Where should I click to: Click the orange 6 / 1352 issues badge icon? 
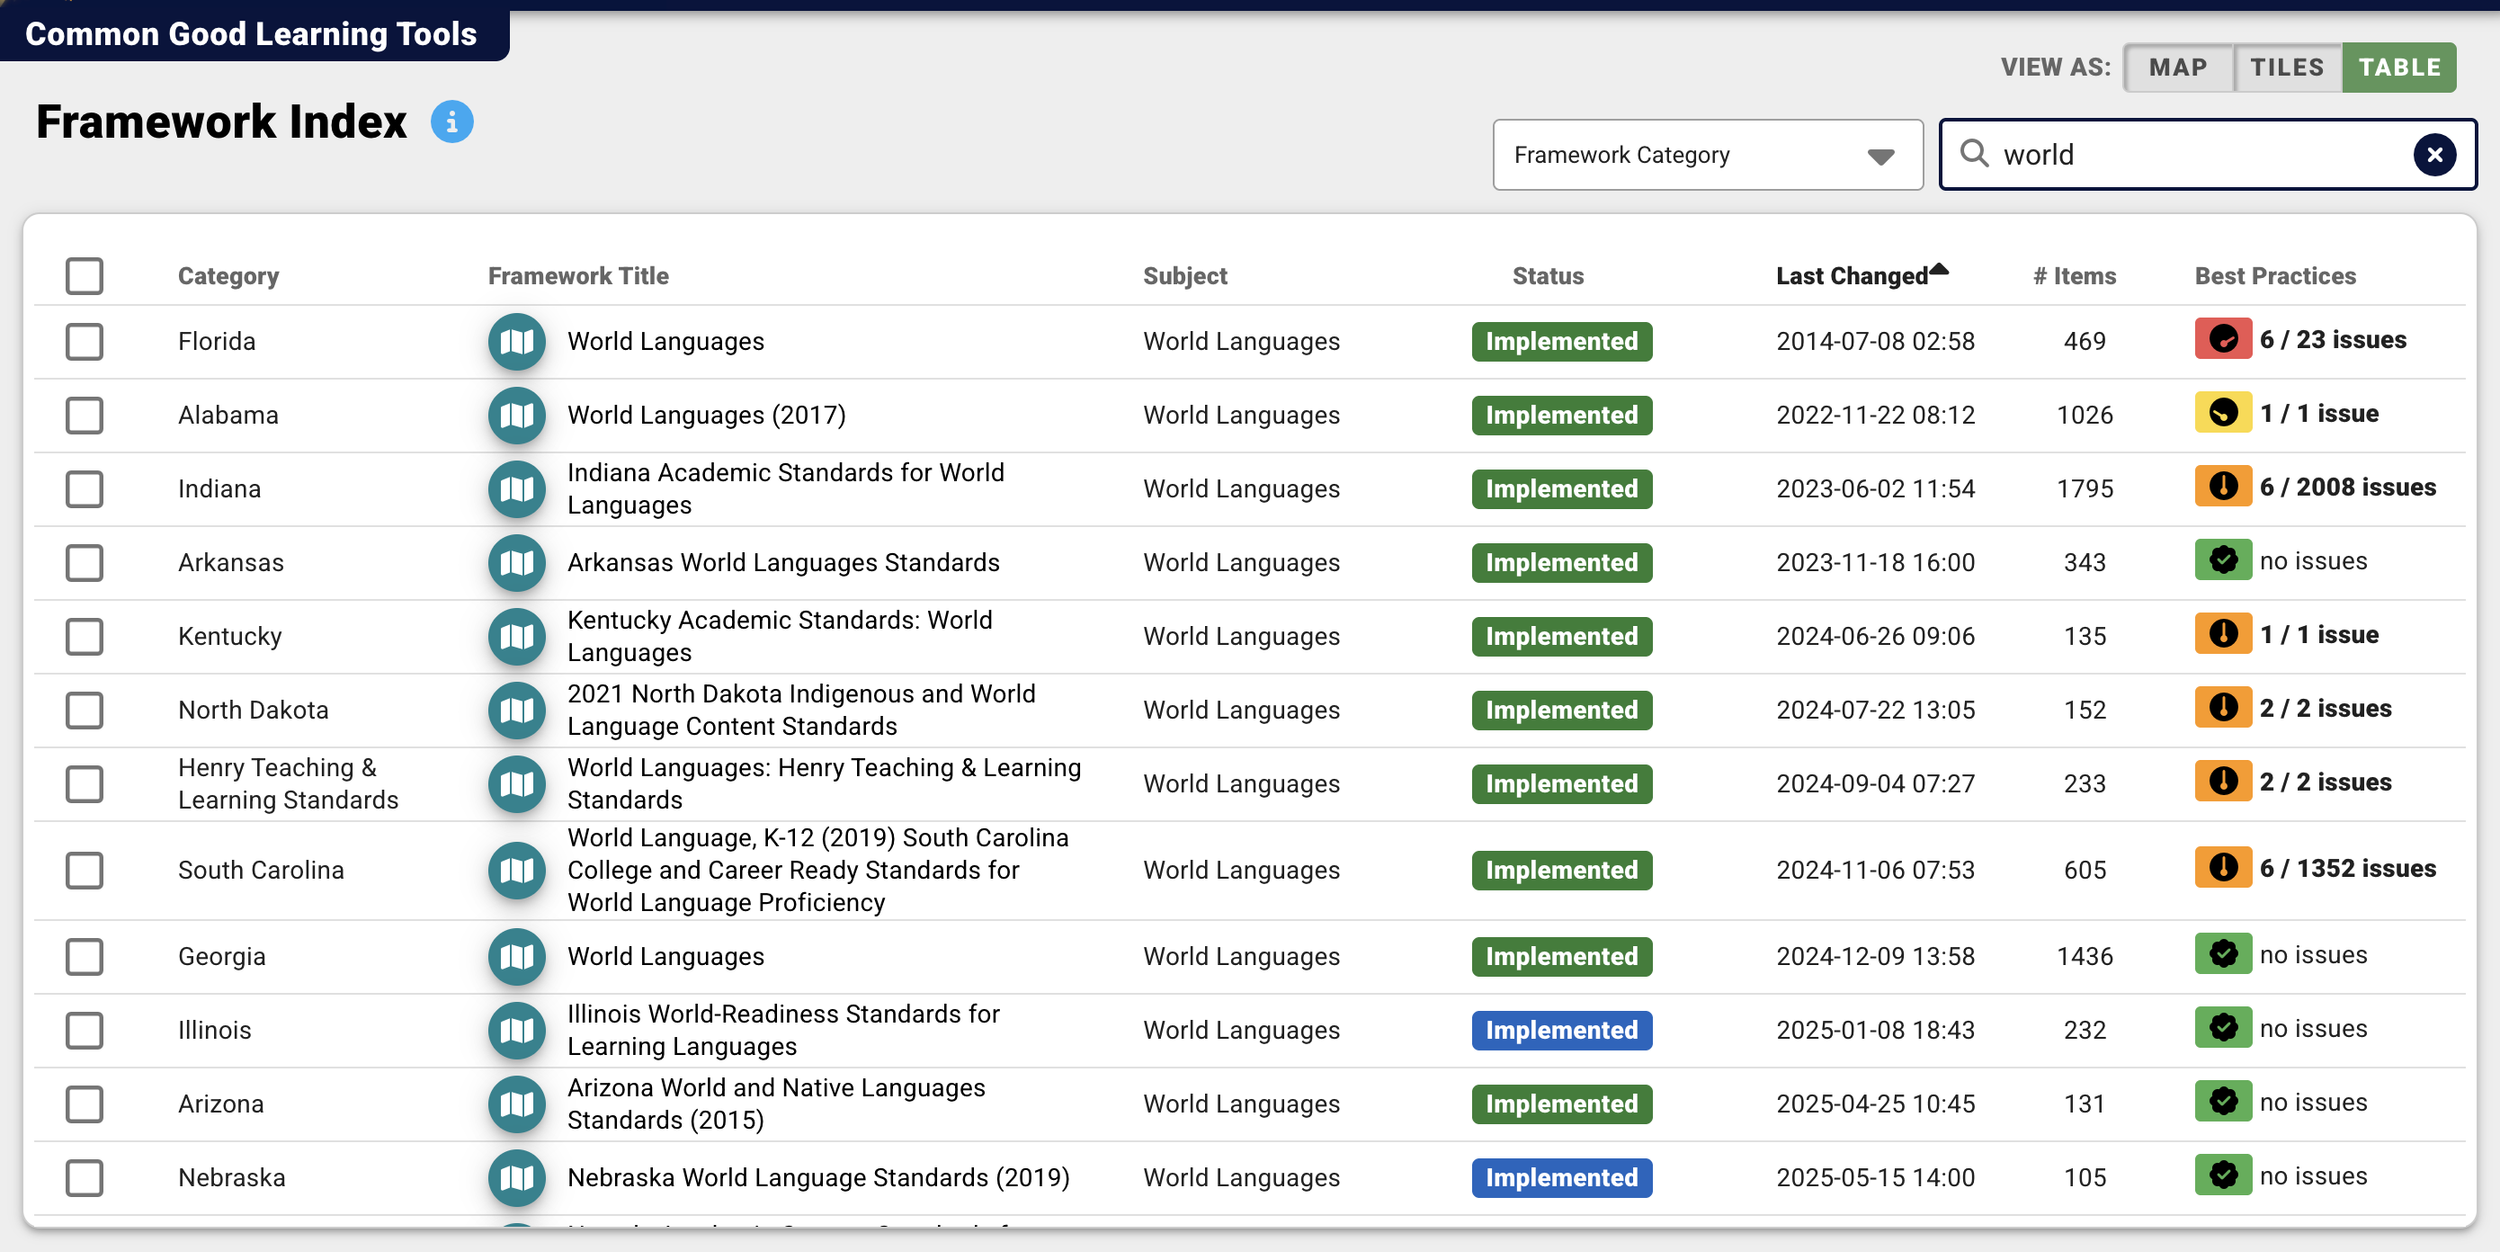(2223, 867)
